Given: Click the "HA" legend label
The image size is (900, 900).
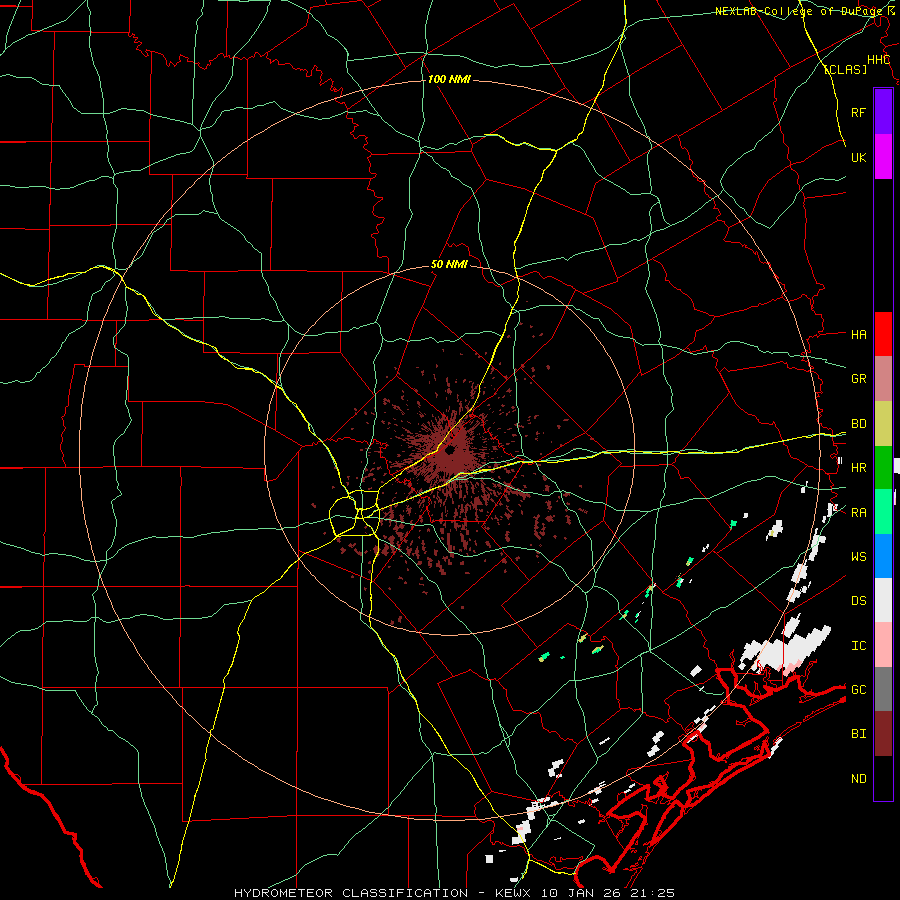Looking at the screenshot, I should [x=858, y=335].
